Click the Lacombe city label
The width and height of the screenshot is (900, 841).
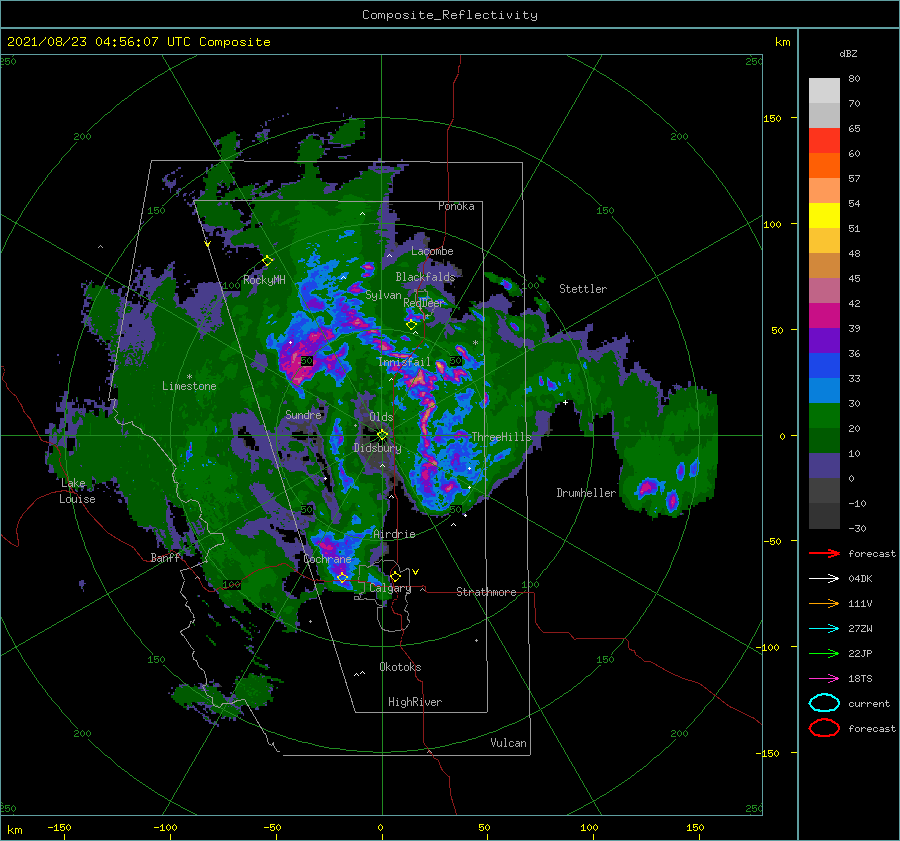[x=432, y=251]
